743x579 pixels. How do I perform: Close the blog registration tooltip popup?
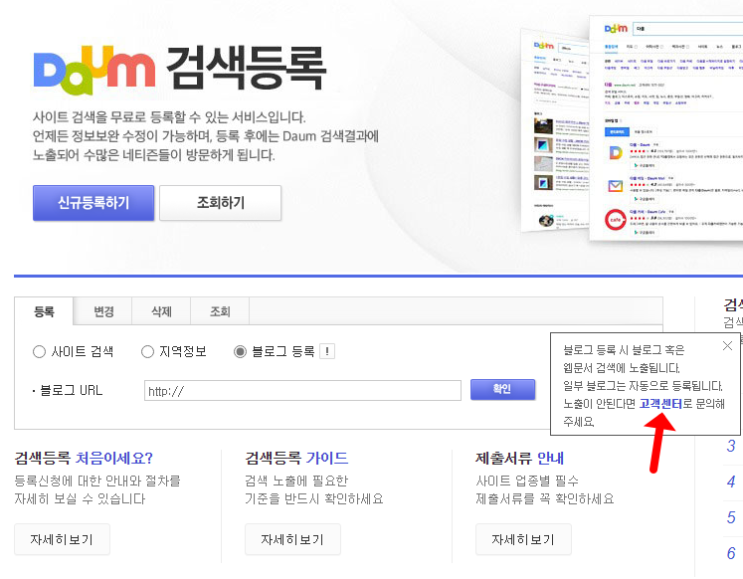pyautogui.click(x=727, y=346)
